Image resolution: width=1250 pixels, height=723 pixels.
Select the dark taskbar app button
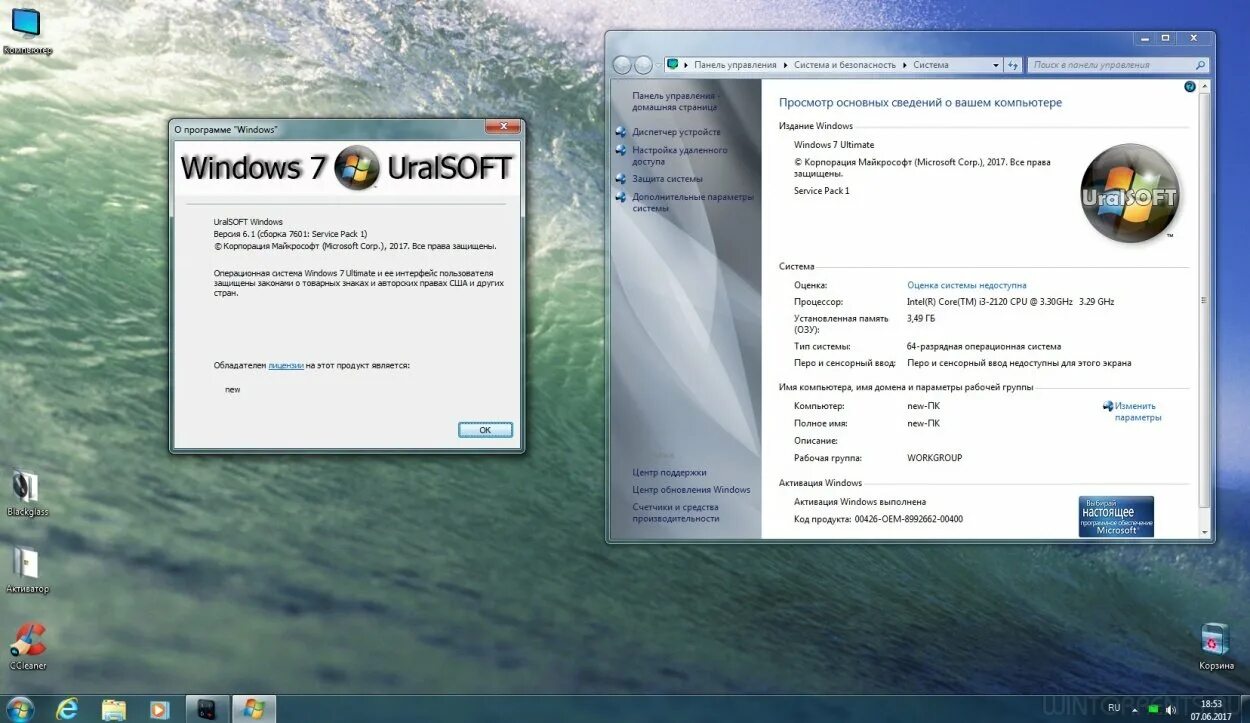pyautogui.click(x=206, y=709)
